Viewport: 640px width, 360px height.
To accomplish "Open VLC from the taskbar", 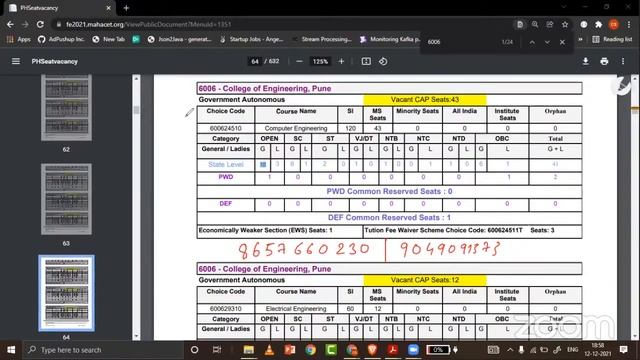I will pos(269,350).
